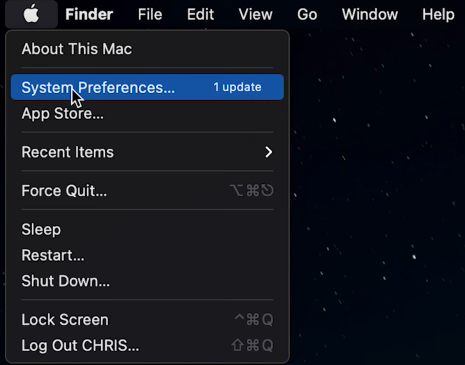Open the File menu
Image resolution: width=465 pixels, height=365 pixels.
(150, 15)
